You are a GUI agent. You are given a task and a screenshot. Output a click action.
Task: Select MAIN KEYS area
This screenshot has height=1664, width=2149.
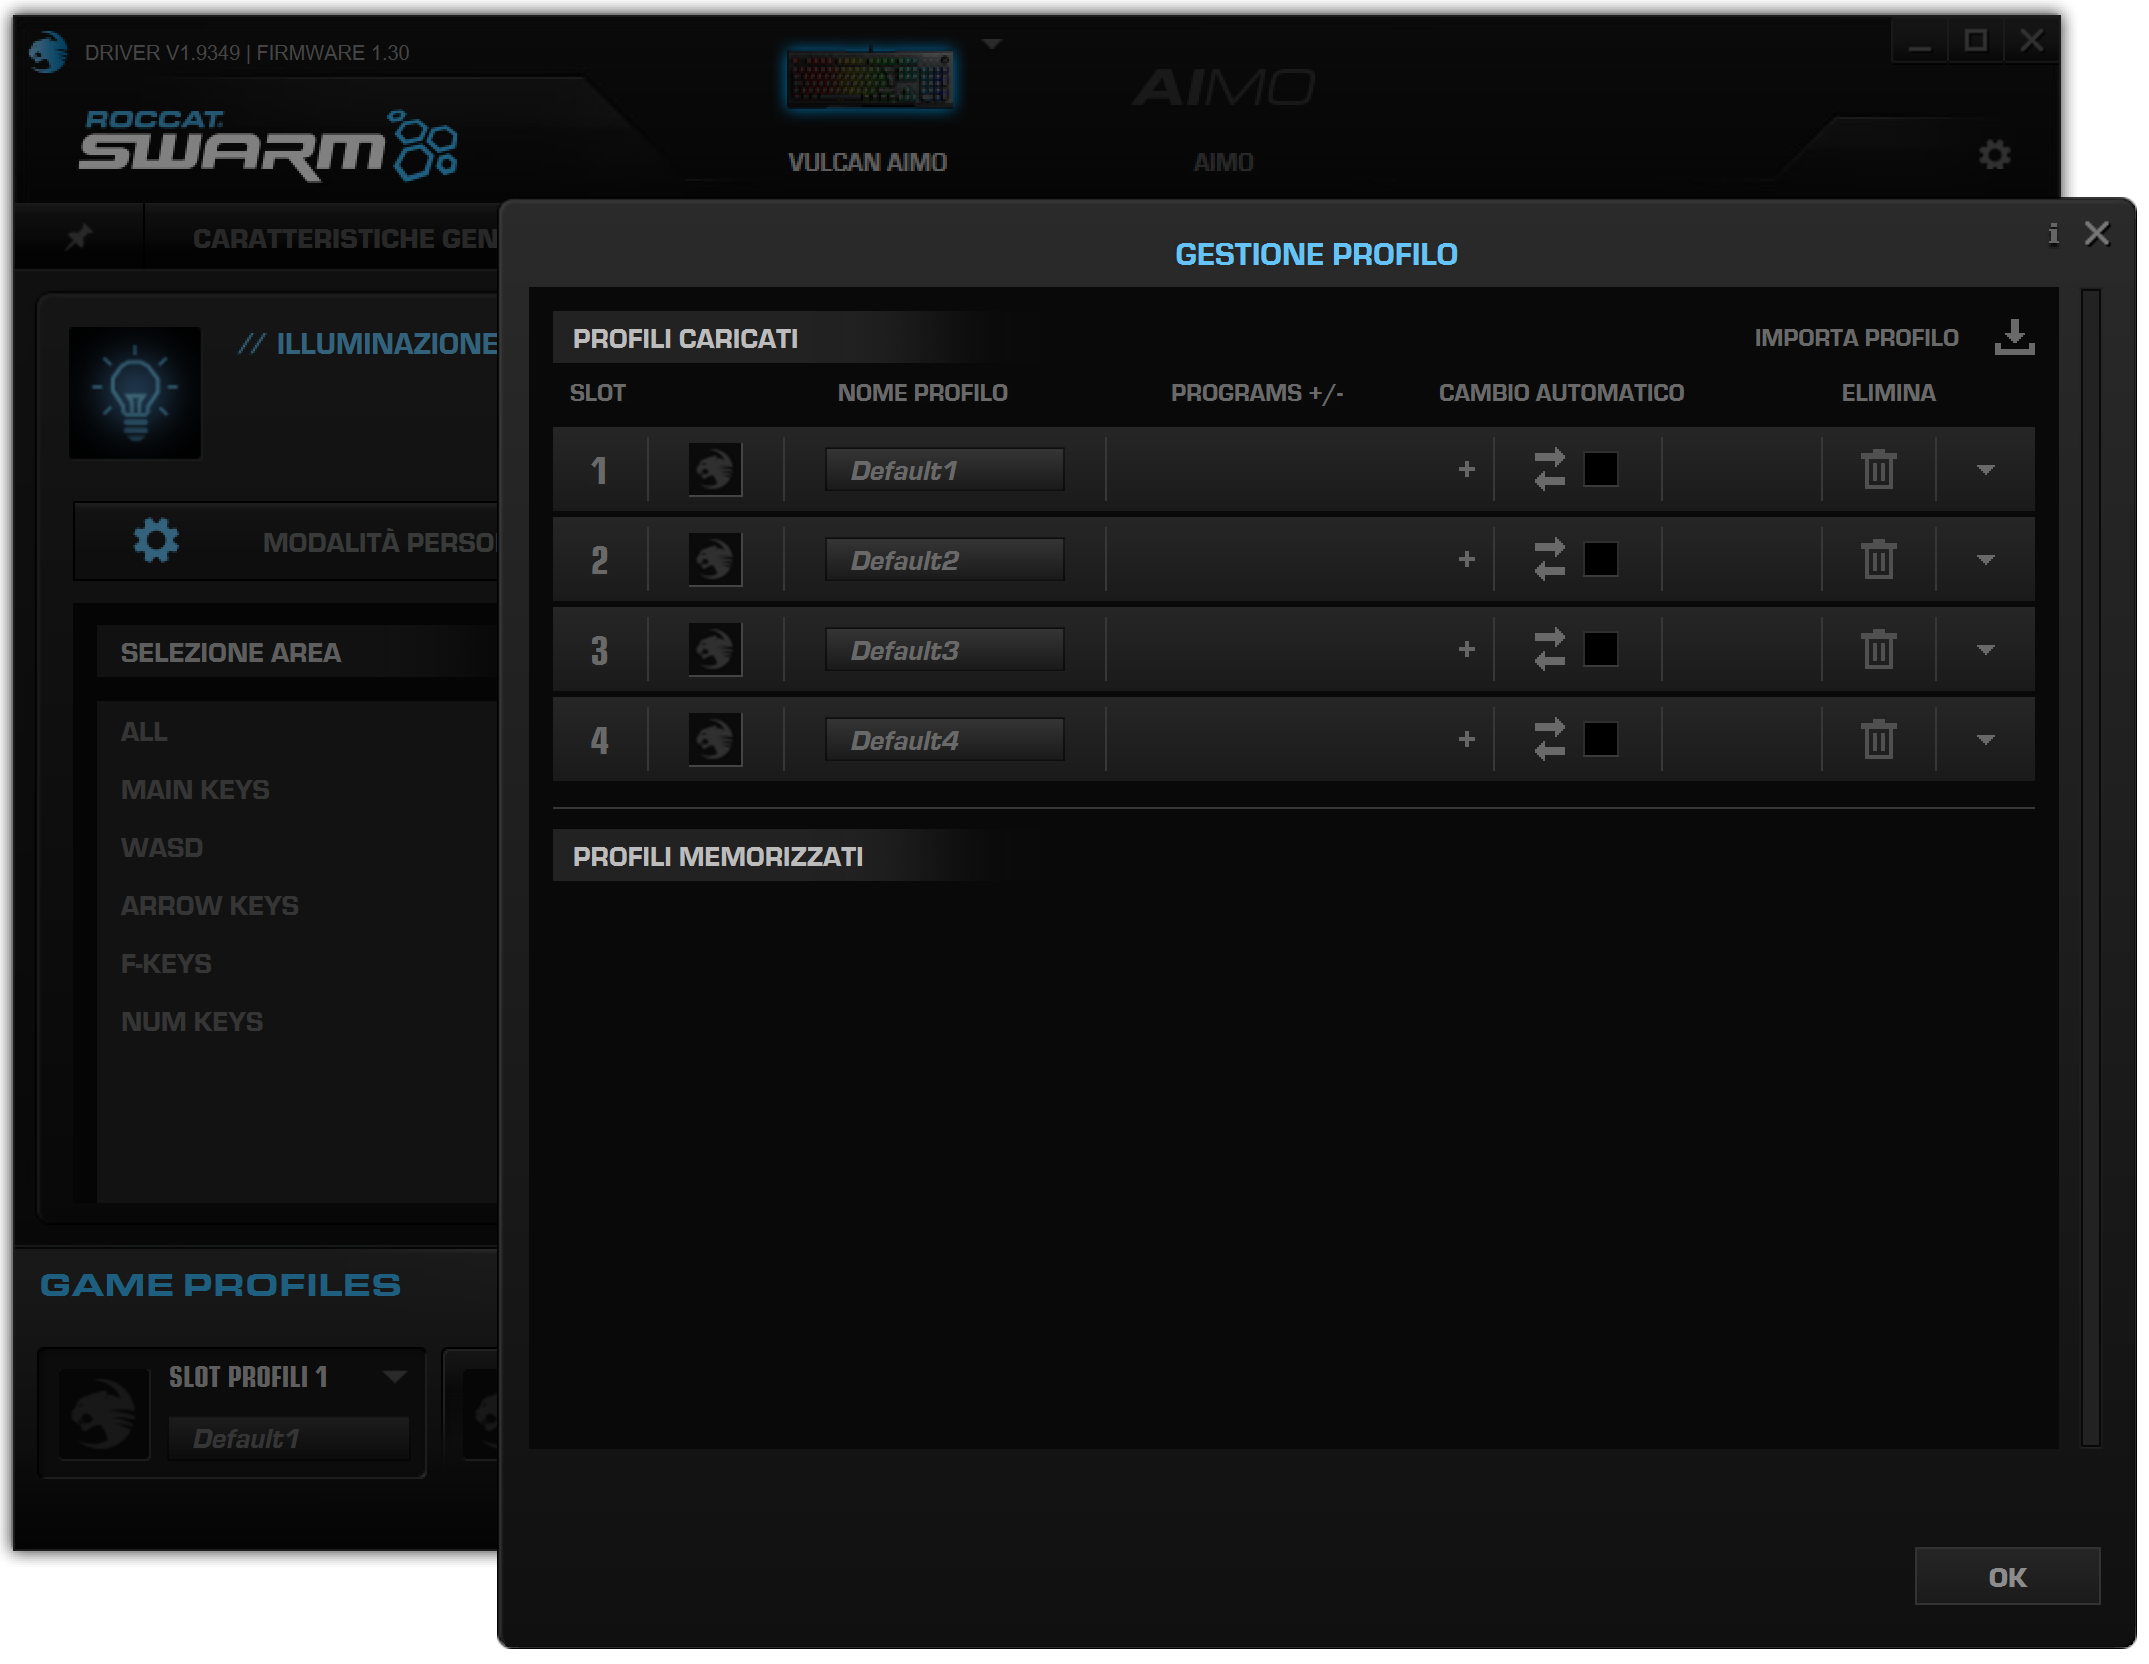click(x=195, y=790)
